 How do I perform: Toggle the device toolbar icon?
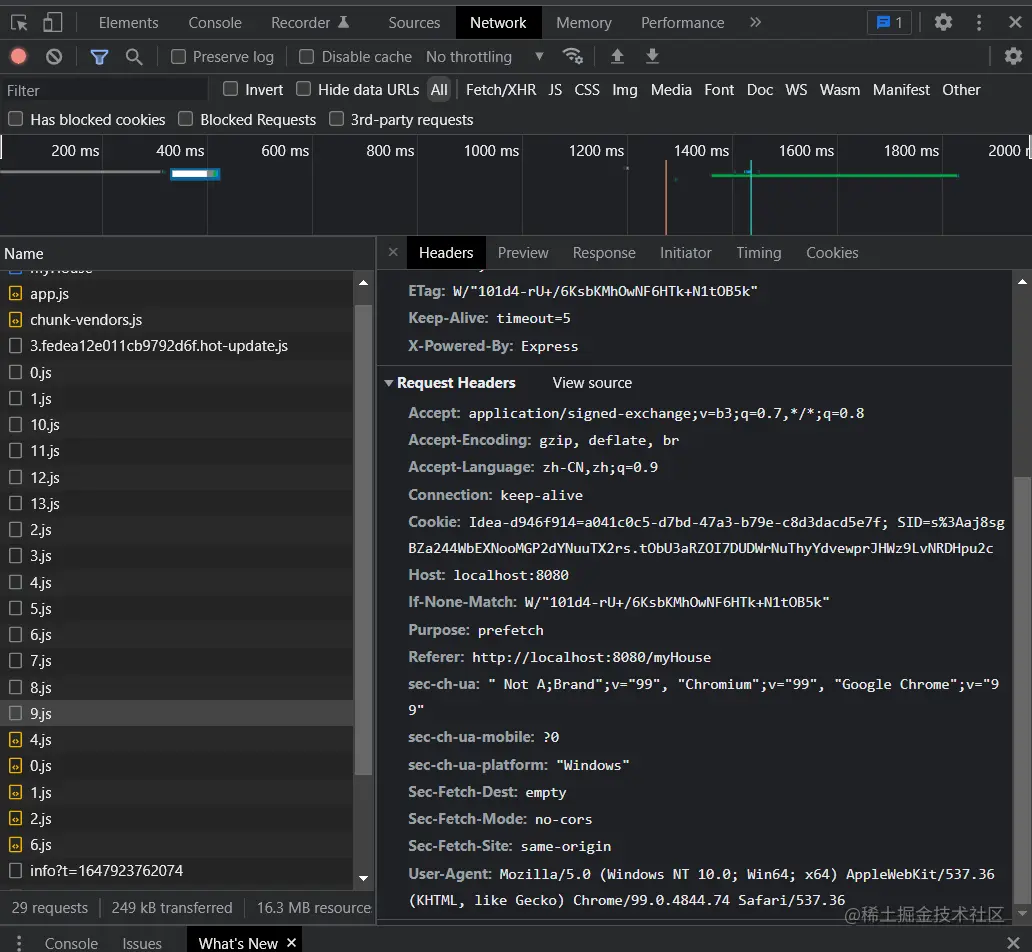click(x=52, y=22)
